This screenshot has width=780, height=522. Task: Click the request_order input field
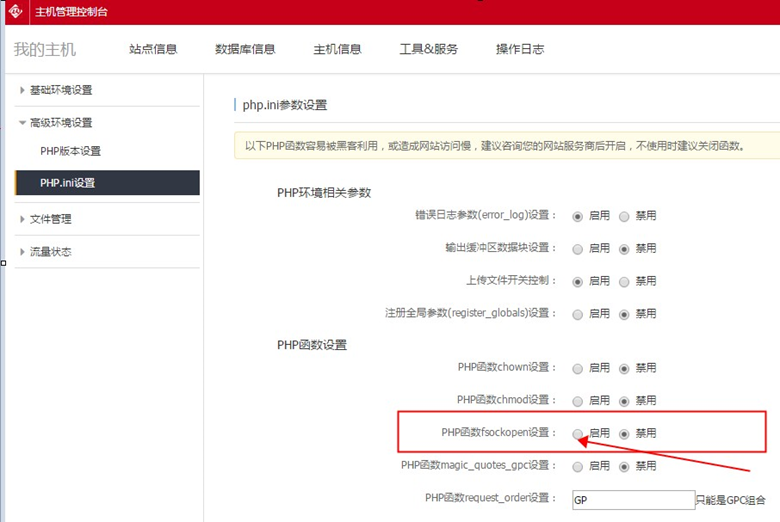pyautogui.click(x=632, y=499)
